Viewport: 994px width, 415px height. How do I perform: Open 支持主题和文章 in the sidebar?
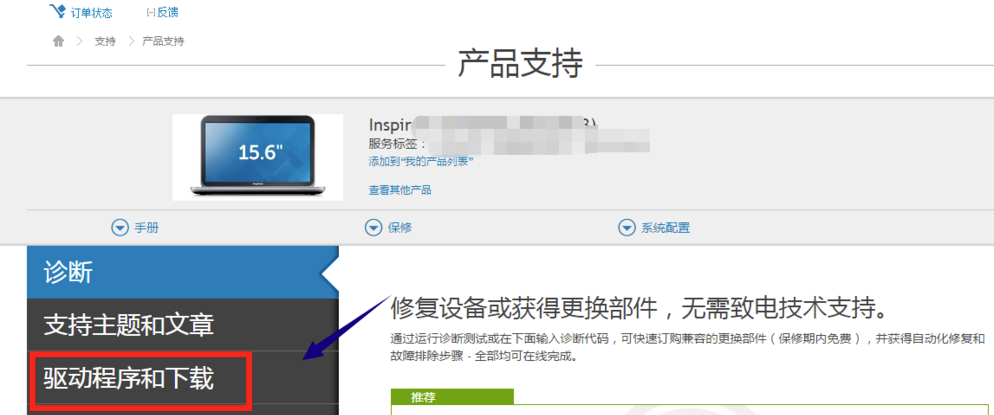click(x=128, y=325)
